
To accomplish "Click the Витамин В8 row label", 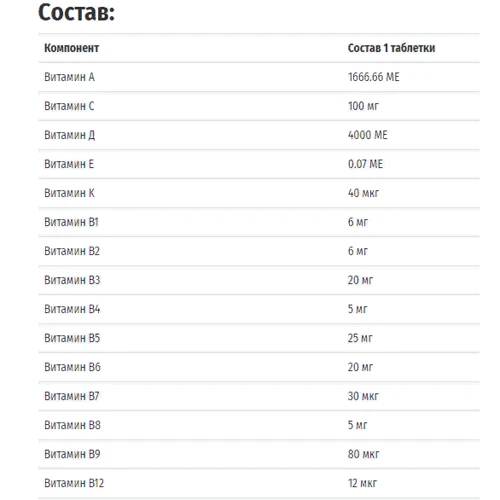I will click(x=72, y=425).
